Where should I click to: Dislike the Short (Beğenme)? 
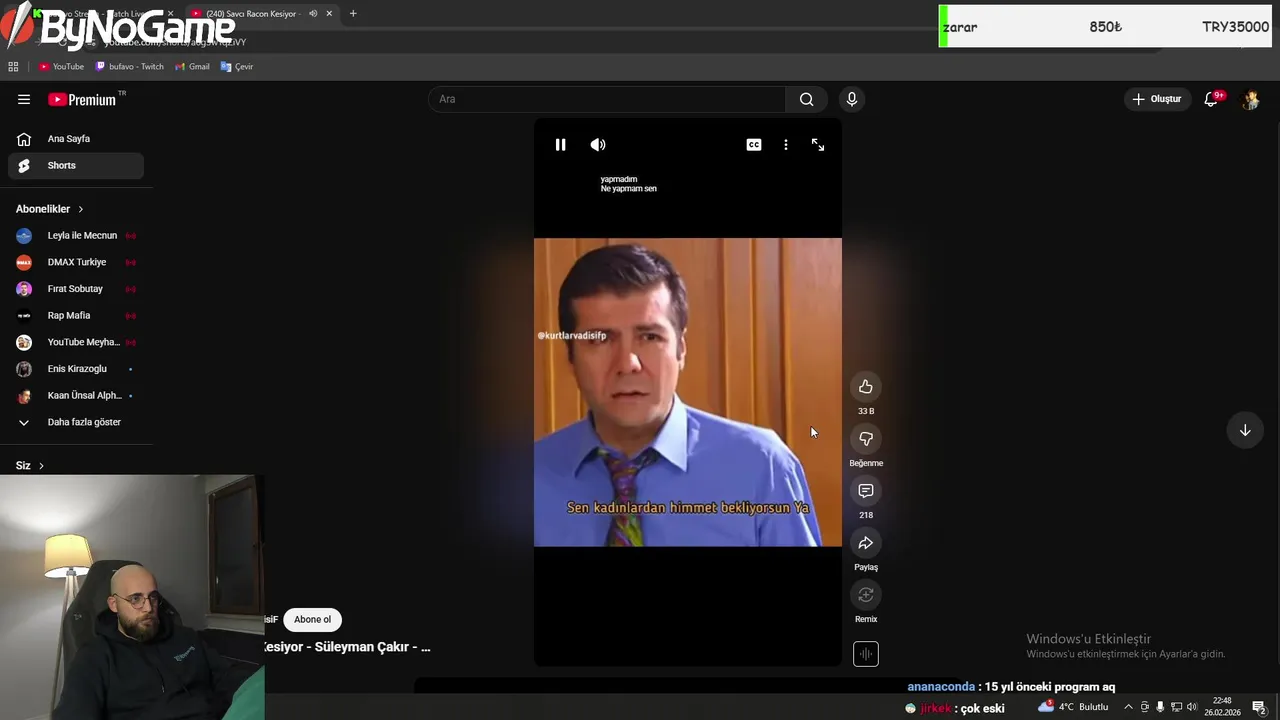[866, 439]
